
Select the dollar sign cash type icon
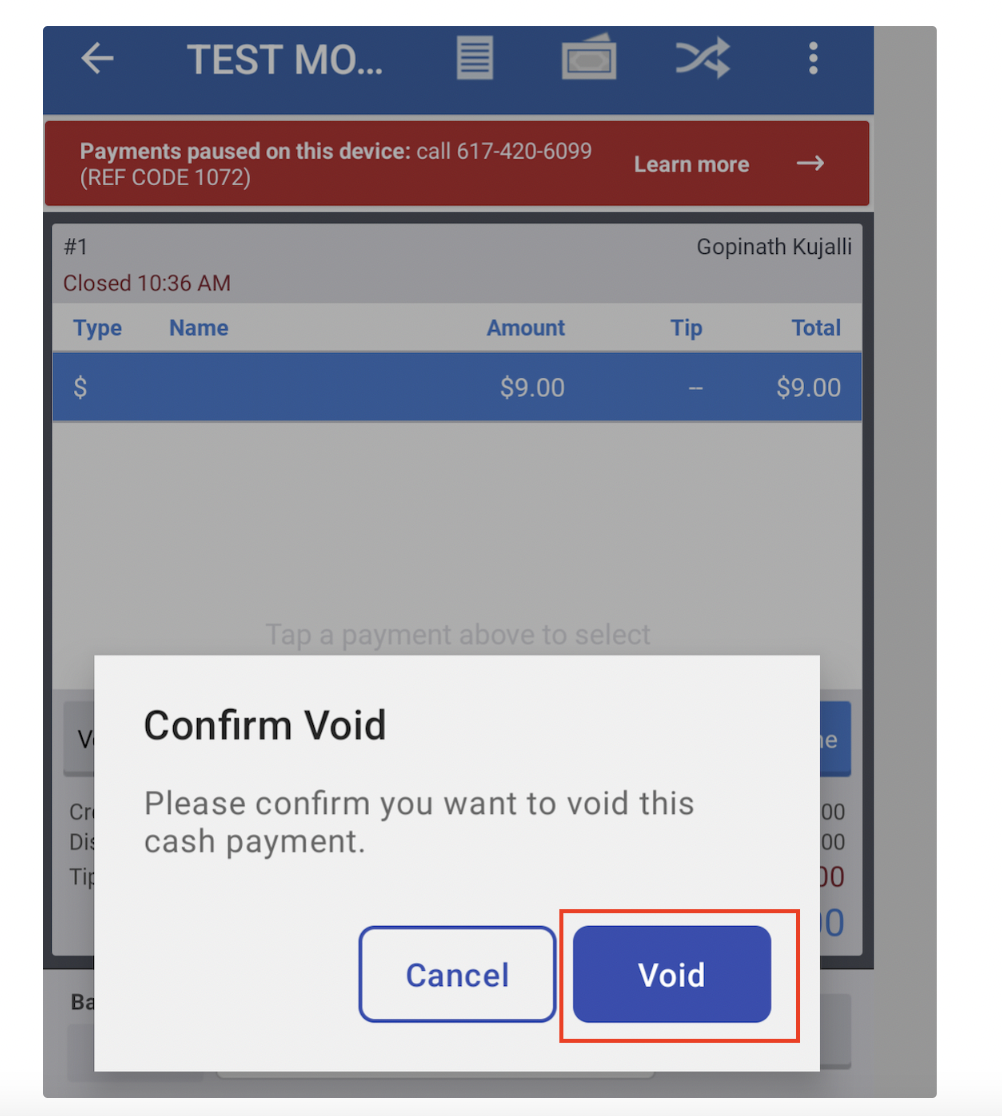[80, 387]
